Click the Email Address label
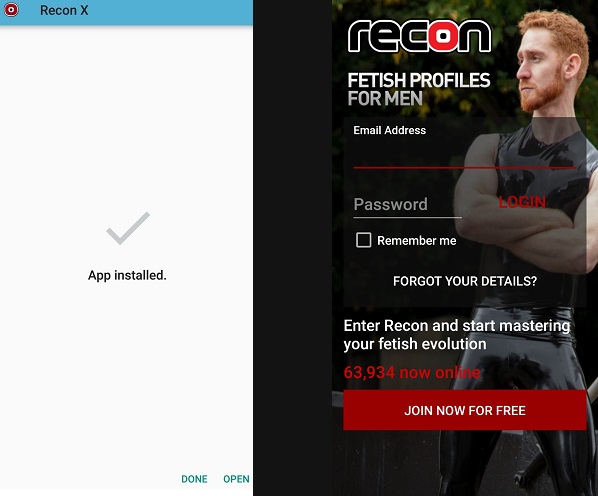The width and height of the screenshot is (598, 496). point(389,130)
